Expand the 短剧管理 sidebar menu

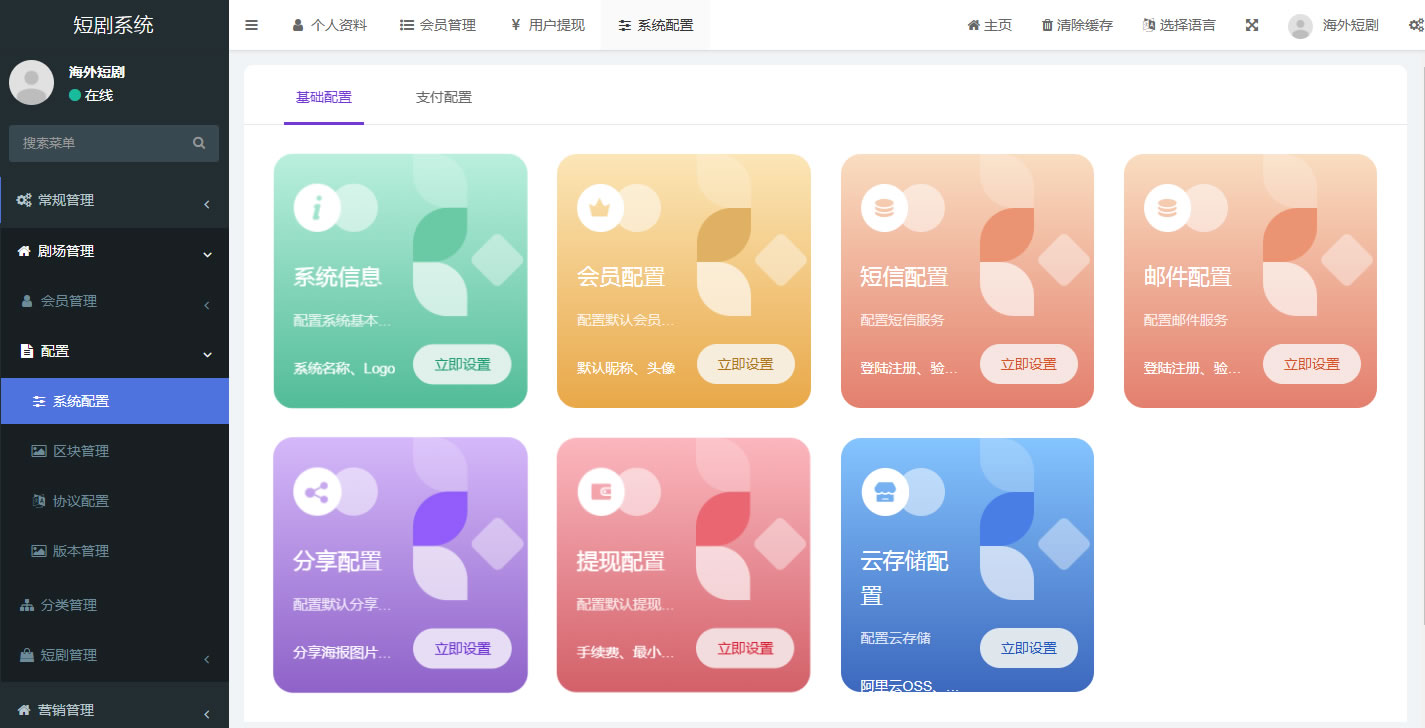tap(114, 656)
